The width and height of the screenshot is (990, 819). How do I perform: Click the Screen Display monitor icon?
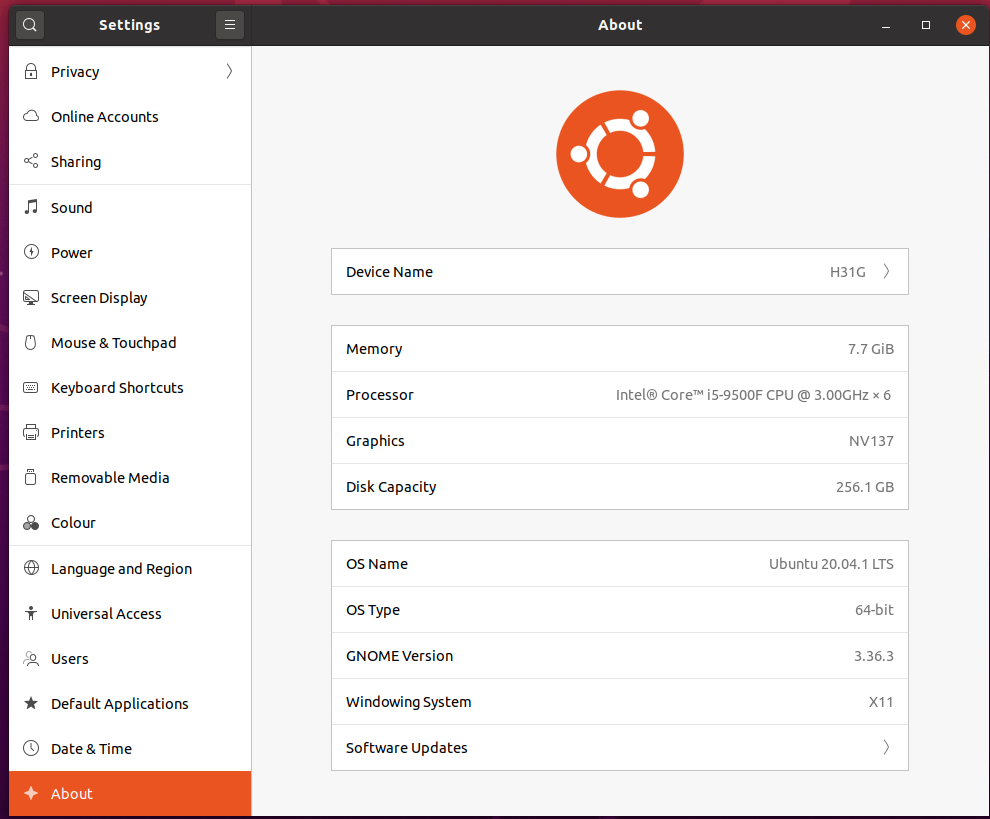(x=30, y=297)
